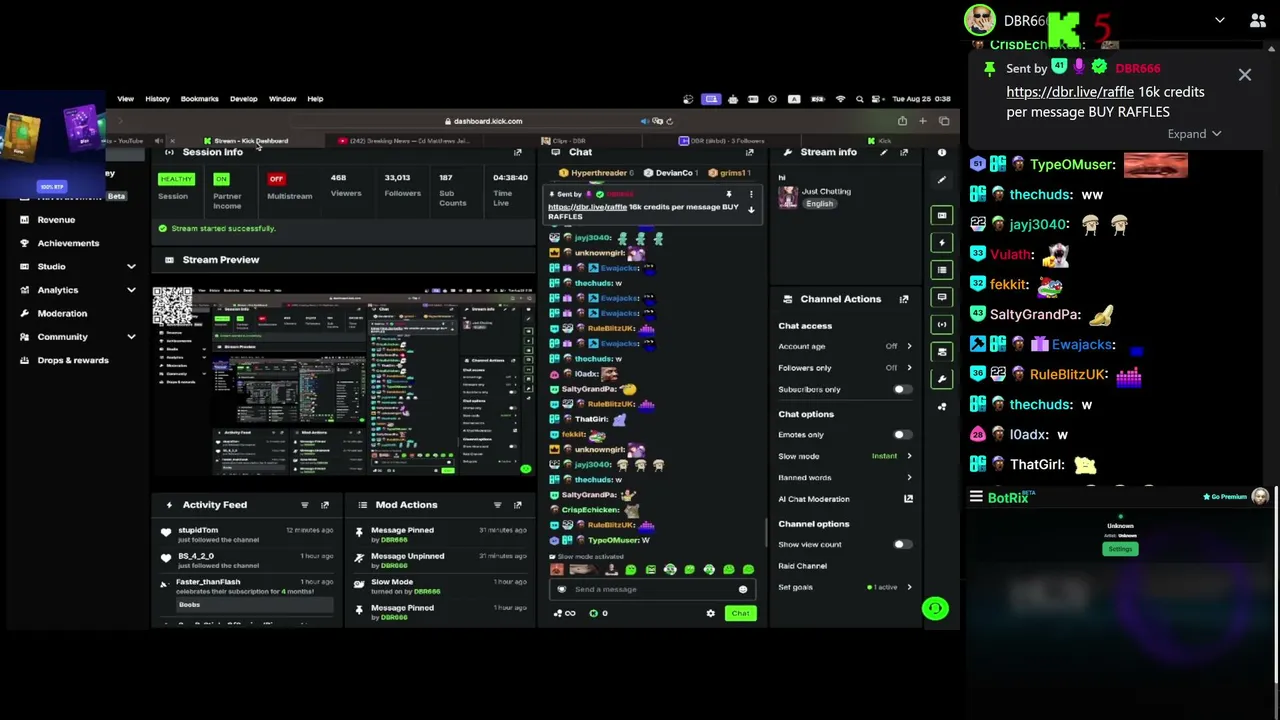Pop out the Channel Actions panel
1280x720 pixels.
904,299
